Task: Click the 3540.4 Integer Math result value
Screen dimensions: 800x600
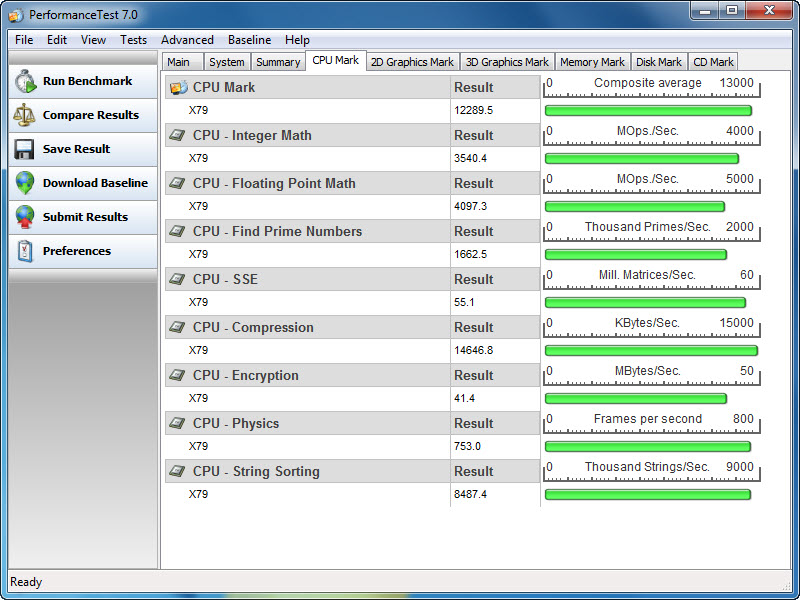Action: [x=470, y=158]
